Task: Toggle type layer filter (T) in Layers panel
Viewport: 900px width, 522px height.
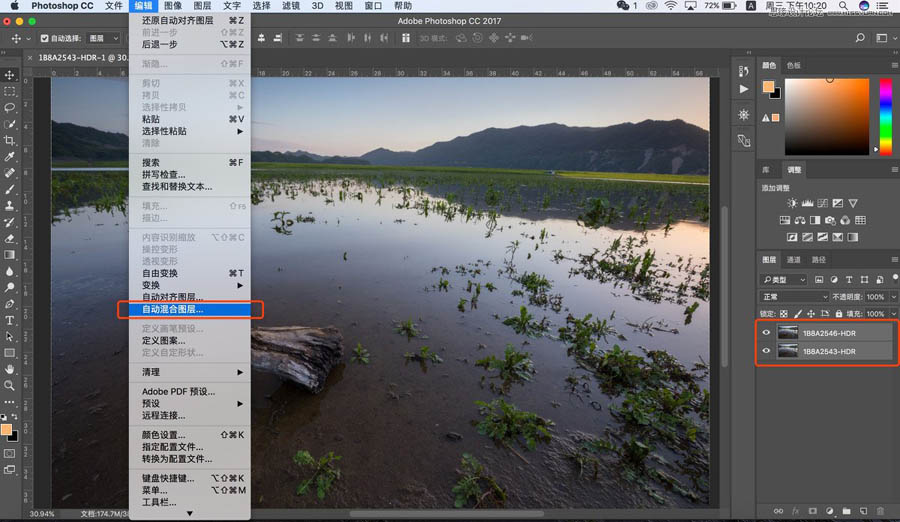Action: [849, 280]
